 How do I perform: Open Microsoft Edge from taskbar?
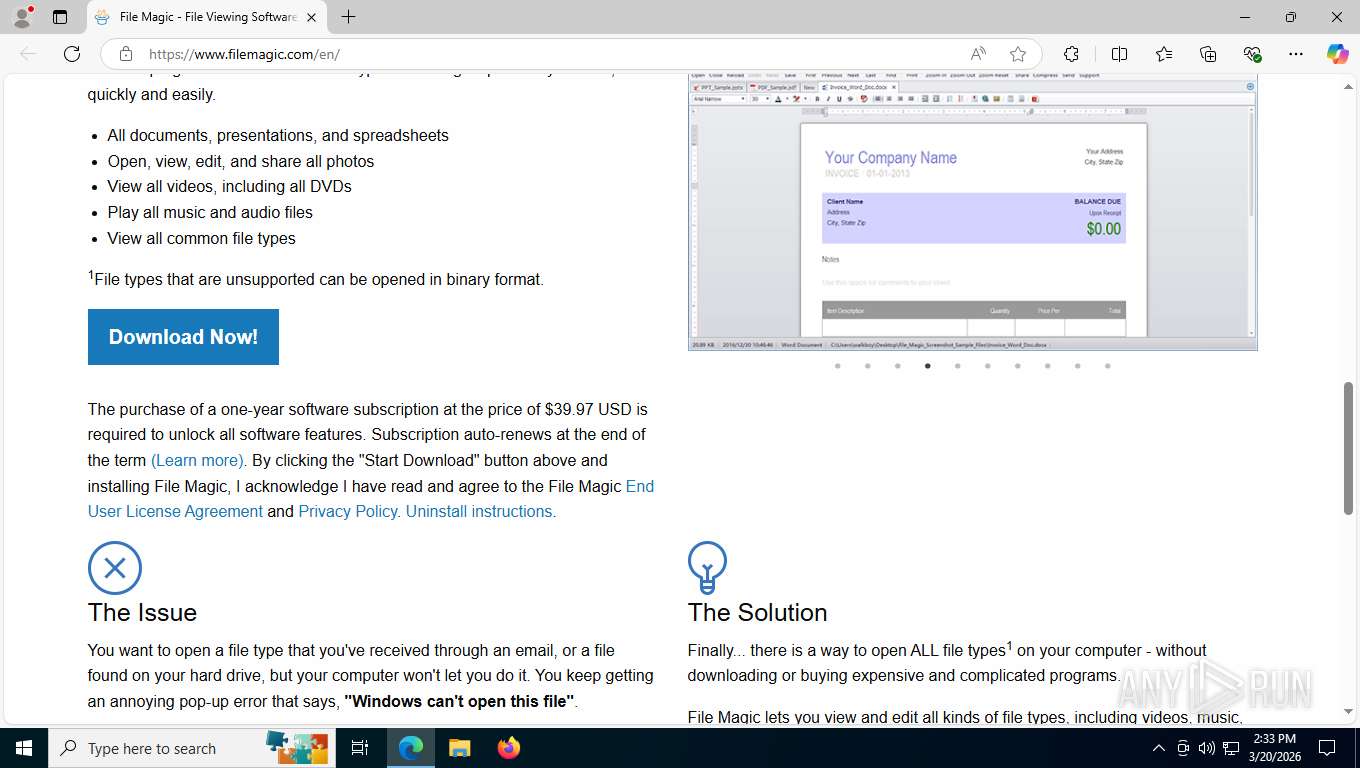coord(411,748)
